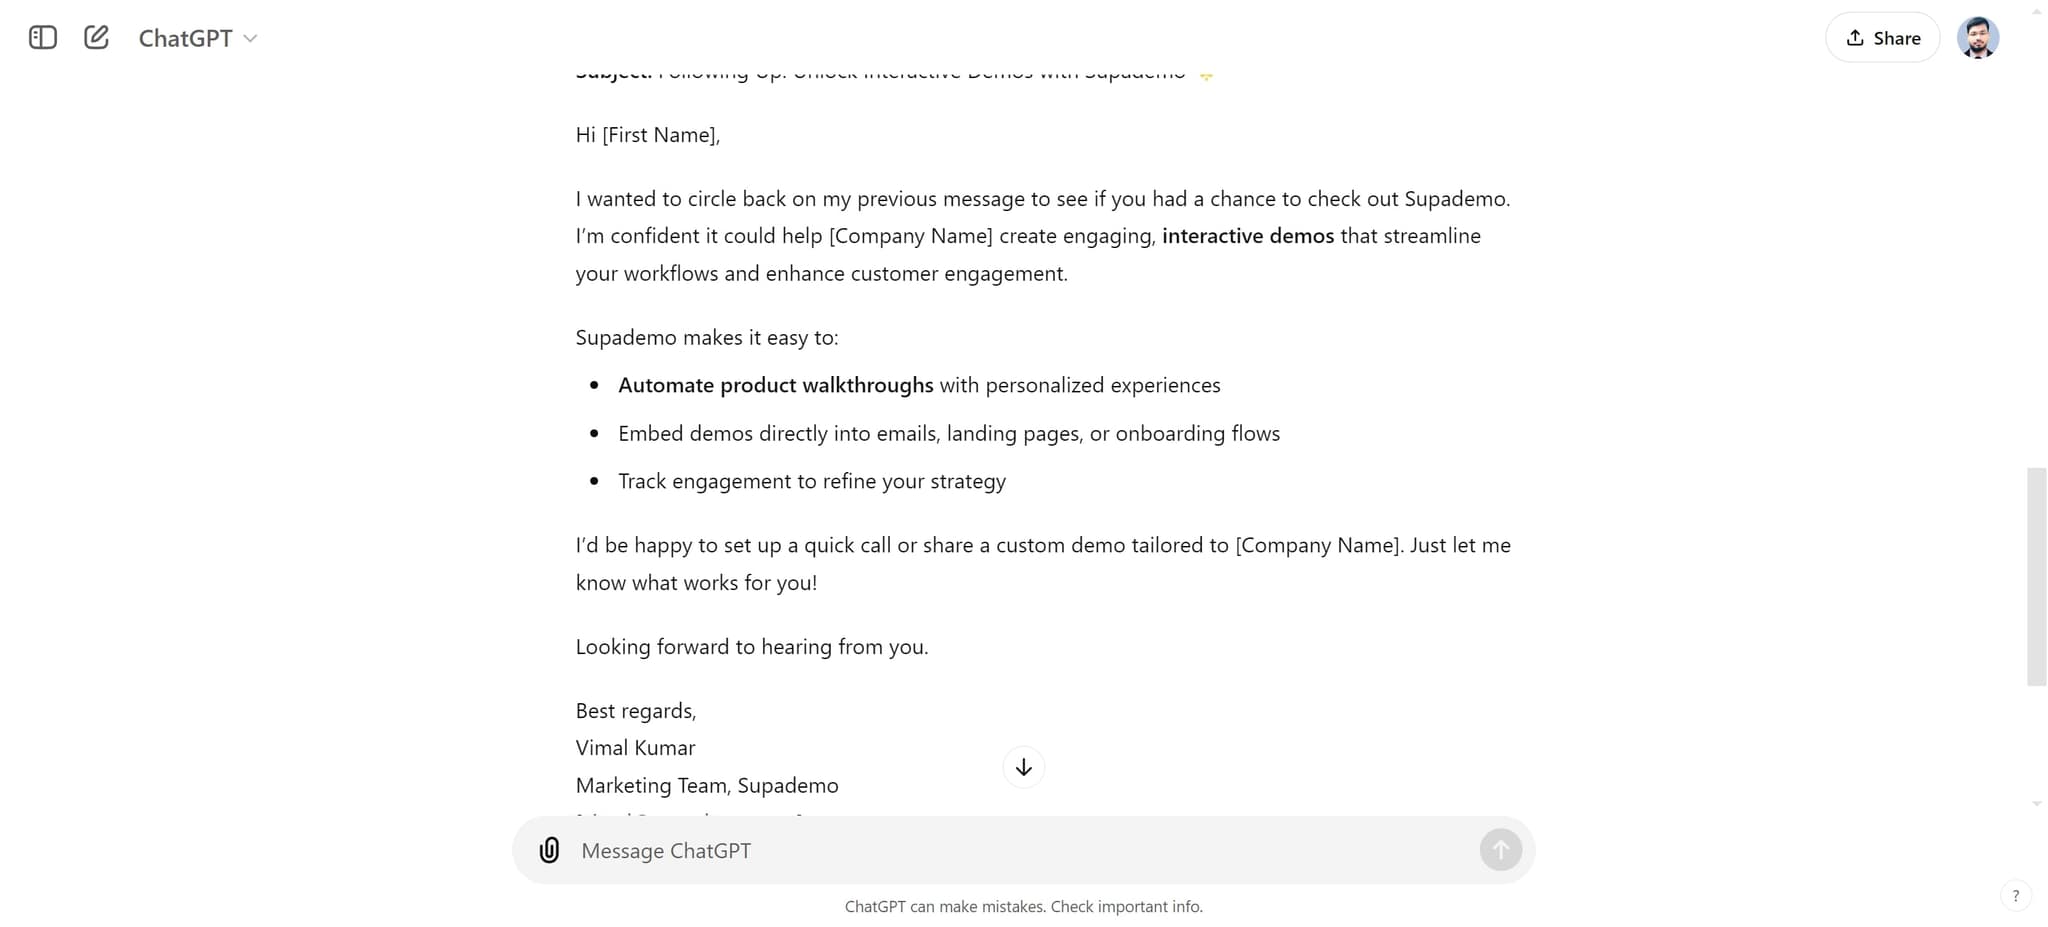
Task: Open help with the question mark icon
Action: 2016,895
